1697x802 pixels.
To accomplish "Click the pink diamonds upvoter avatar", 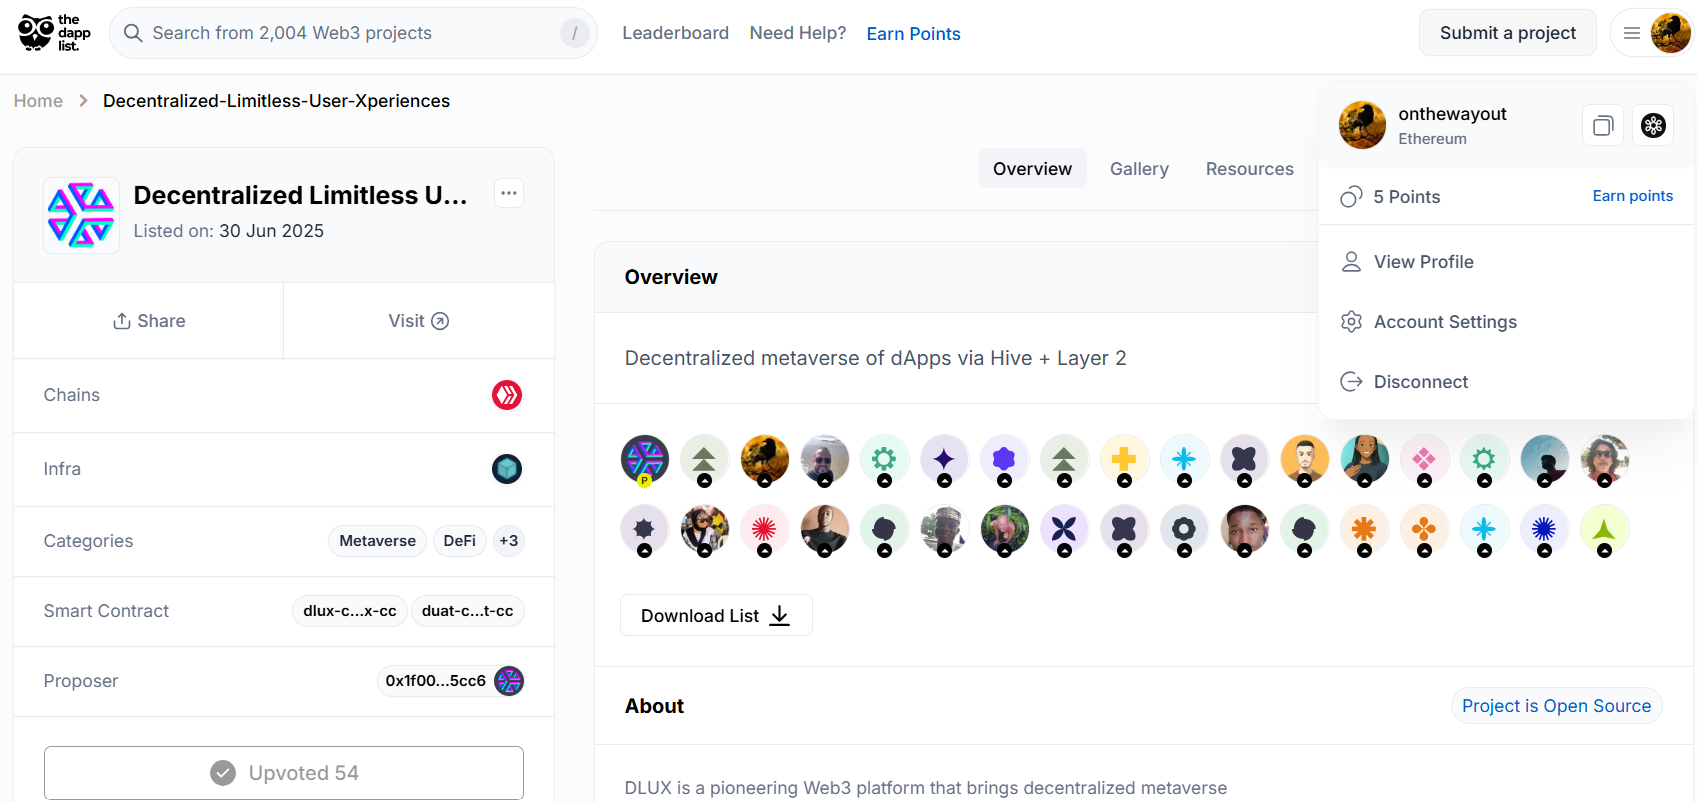I will click(1424, 460).
